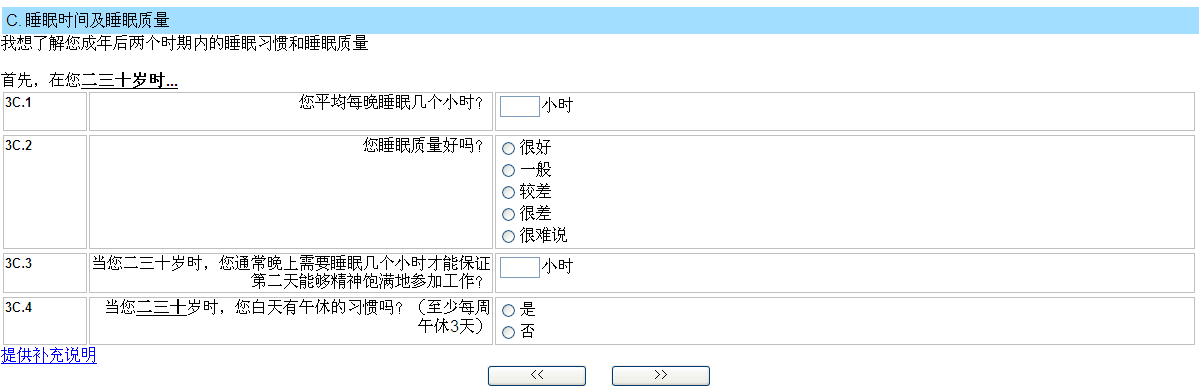Advance with the >> button
1199x389 pixels.
click(x=661, y=375)
